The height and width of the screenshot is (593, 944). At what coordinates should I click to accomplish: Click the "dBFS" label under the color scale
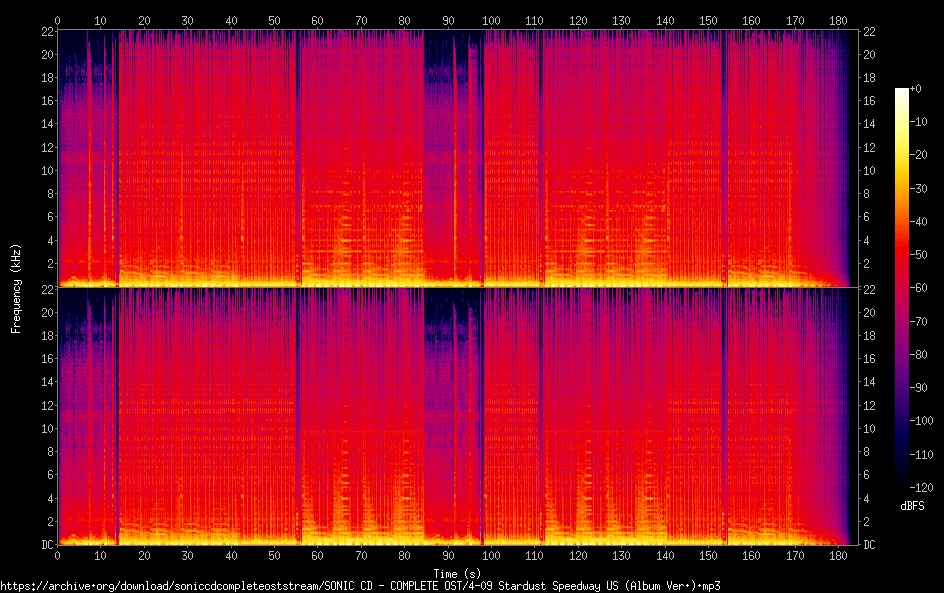(911, 507)
